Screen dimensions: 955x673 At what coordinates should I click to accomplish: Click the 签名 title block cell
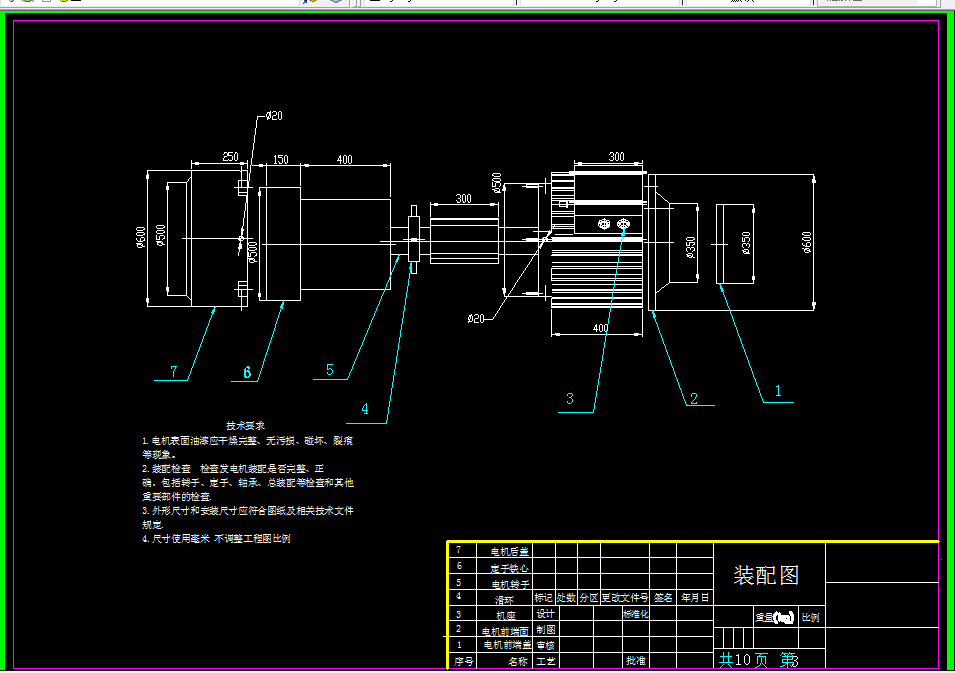click(x=663, y=598)
